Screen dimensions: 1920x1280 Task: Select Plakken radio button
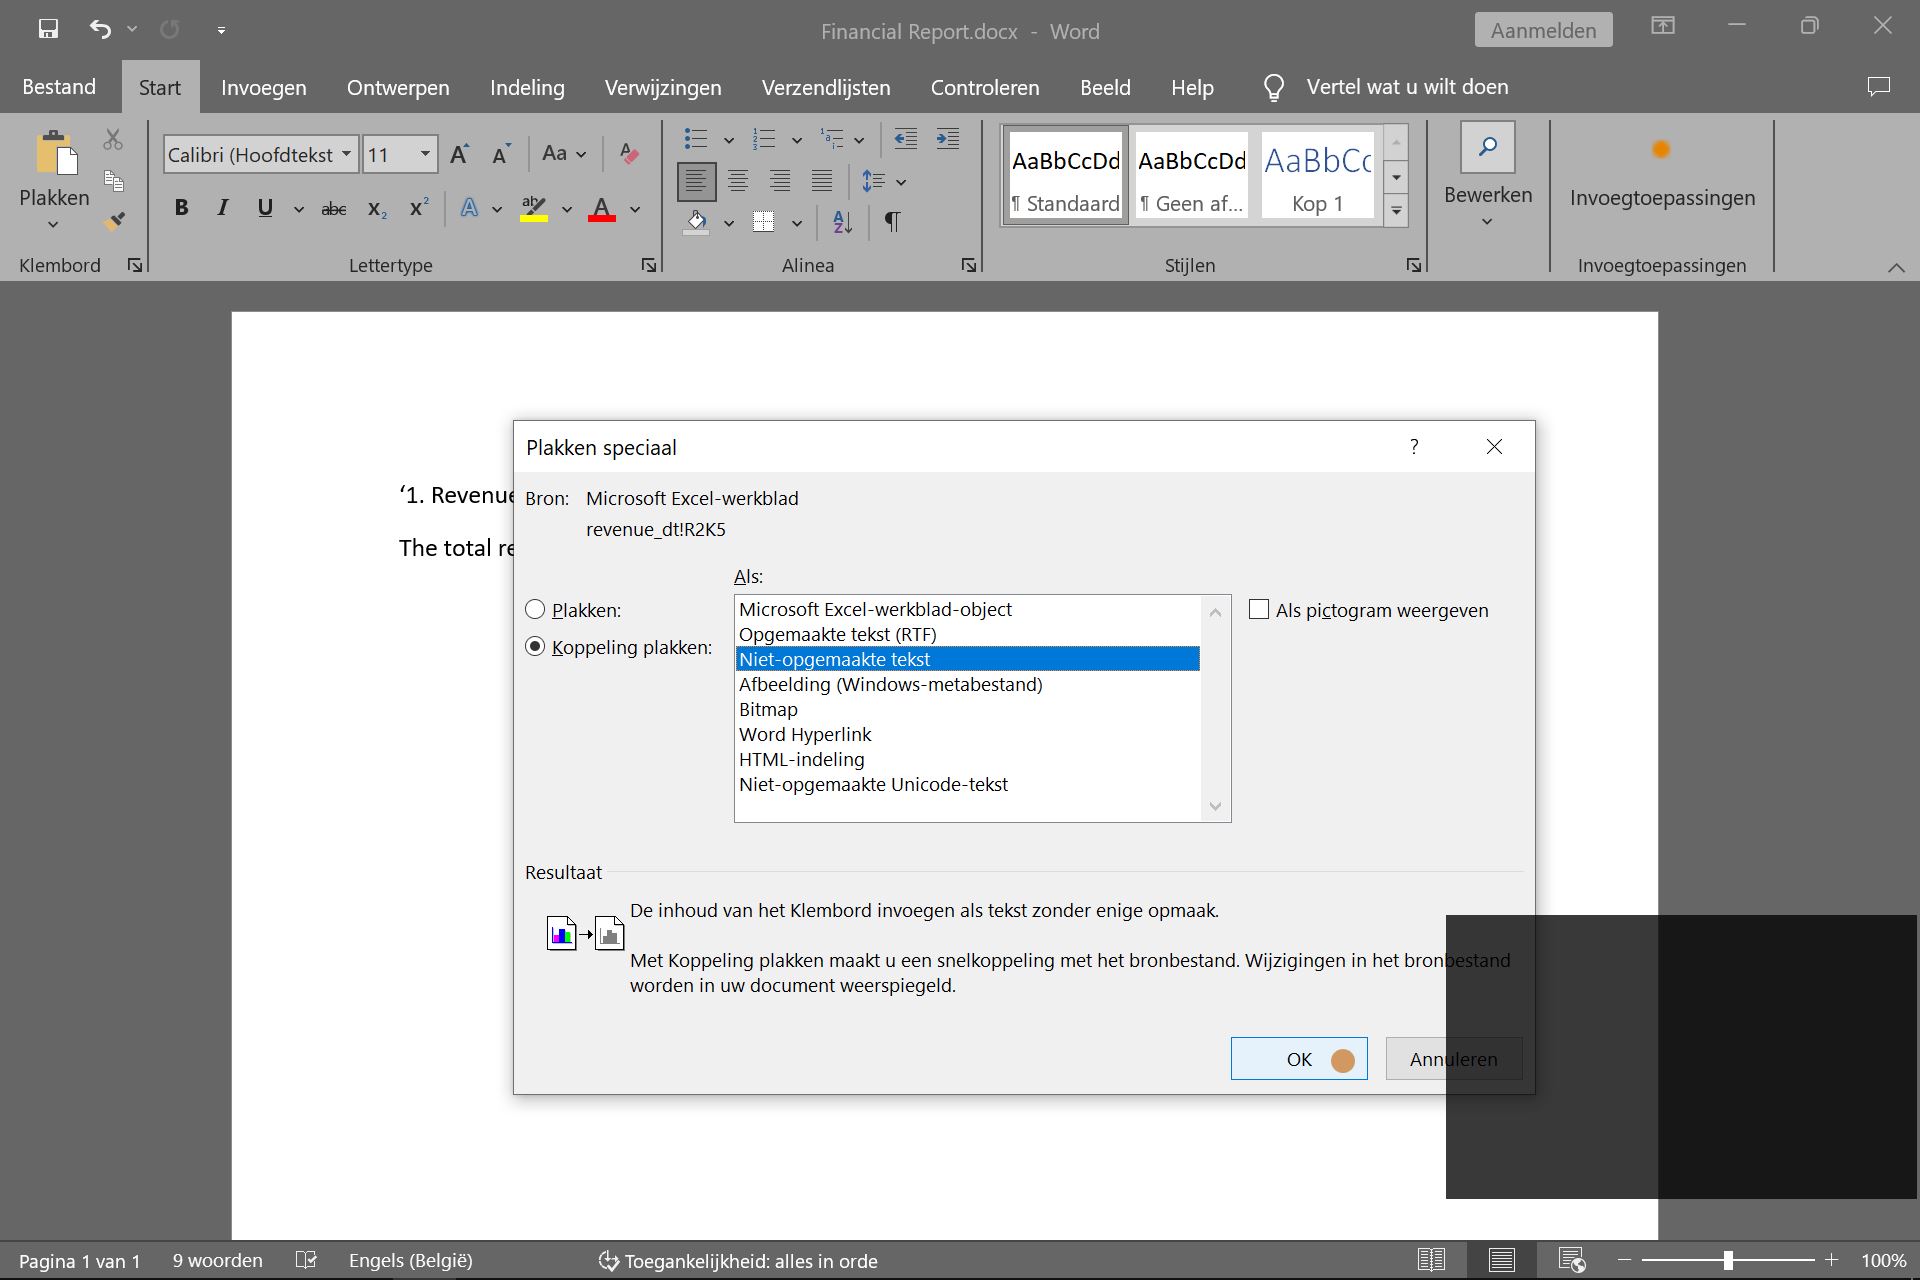[x=537, y=609]
